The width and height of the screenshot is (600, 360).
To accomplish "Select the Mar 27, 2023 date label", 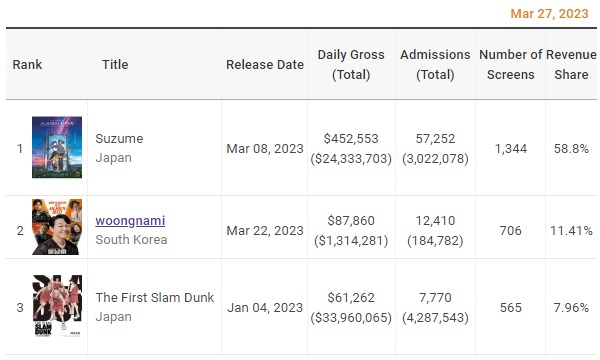I will coord(549,14).
